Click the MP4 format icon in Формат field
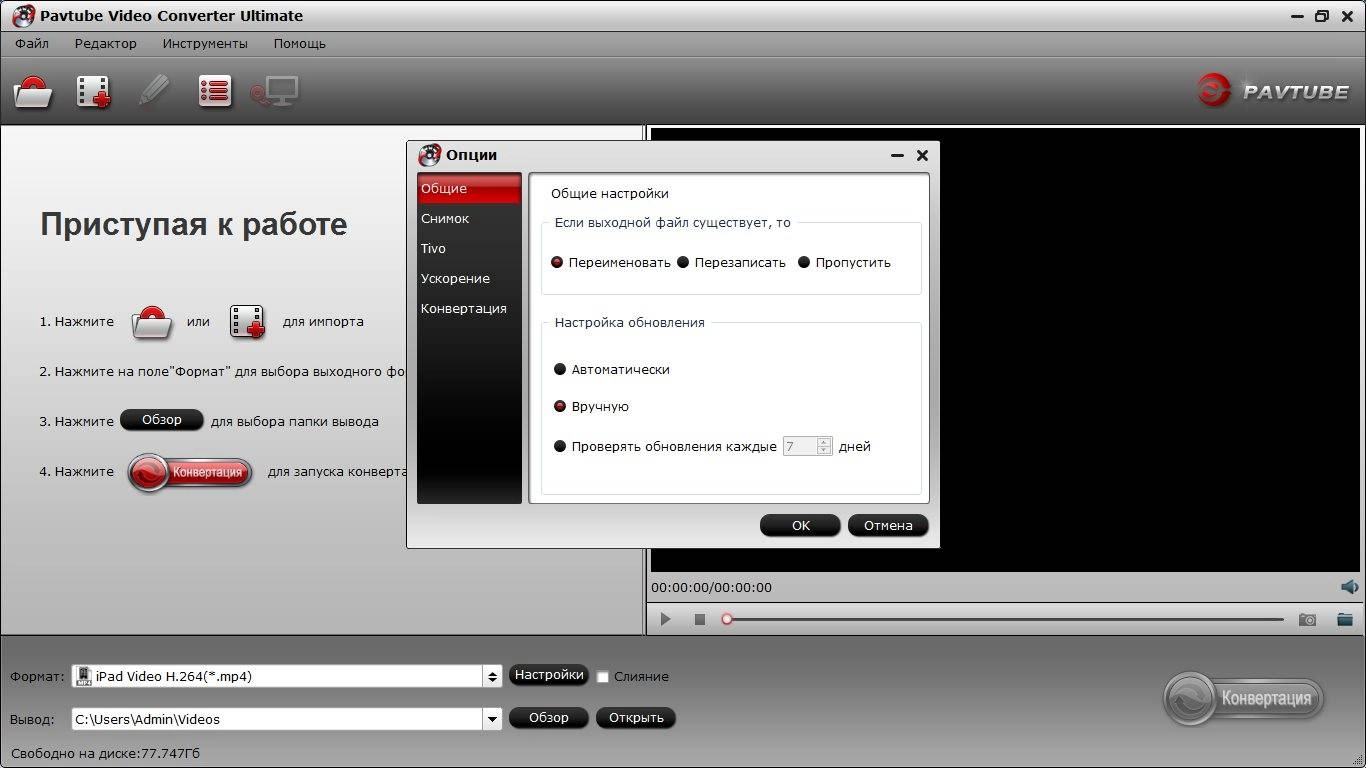The image size is (1366, 768). pyautogui.click(x=84, y=677)
